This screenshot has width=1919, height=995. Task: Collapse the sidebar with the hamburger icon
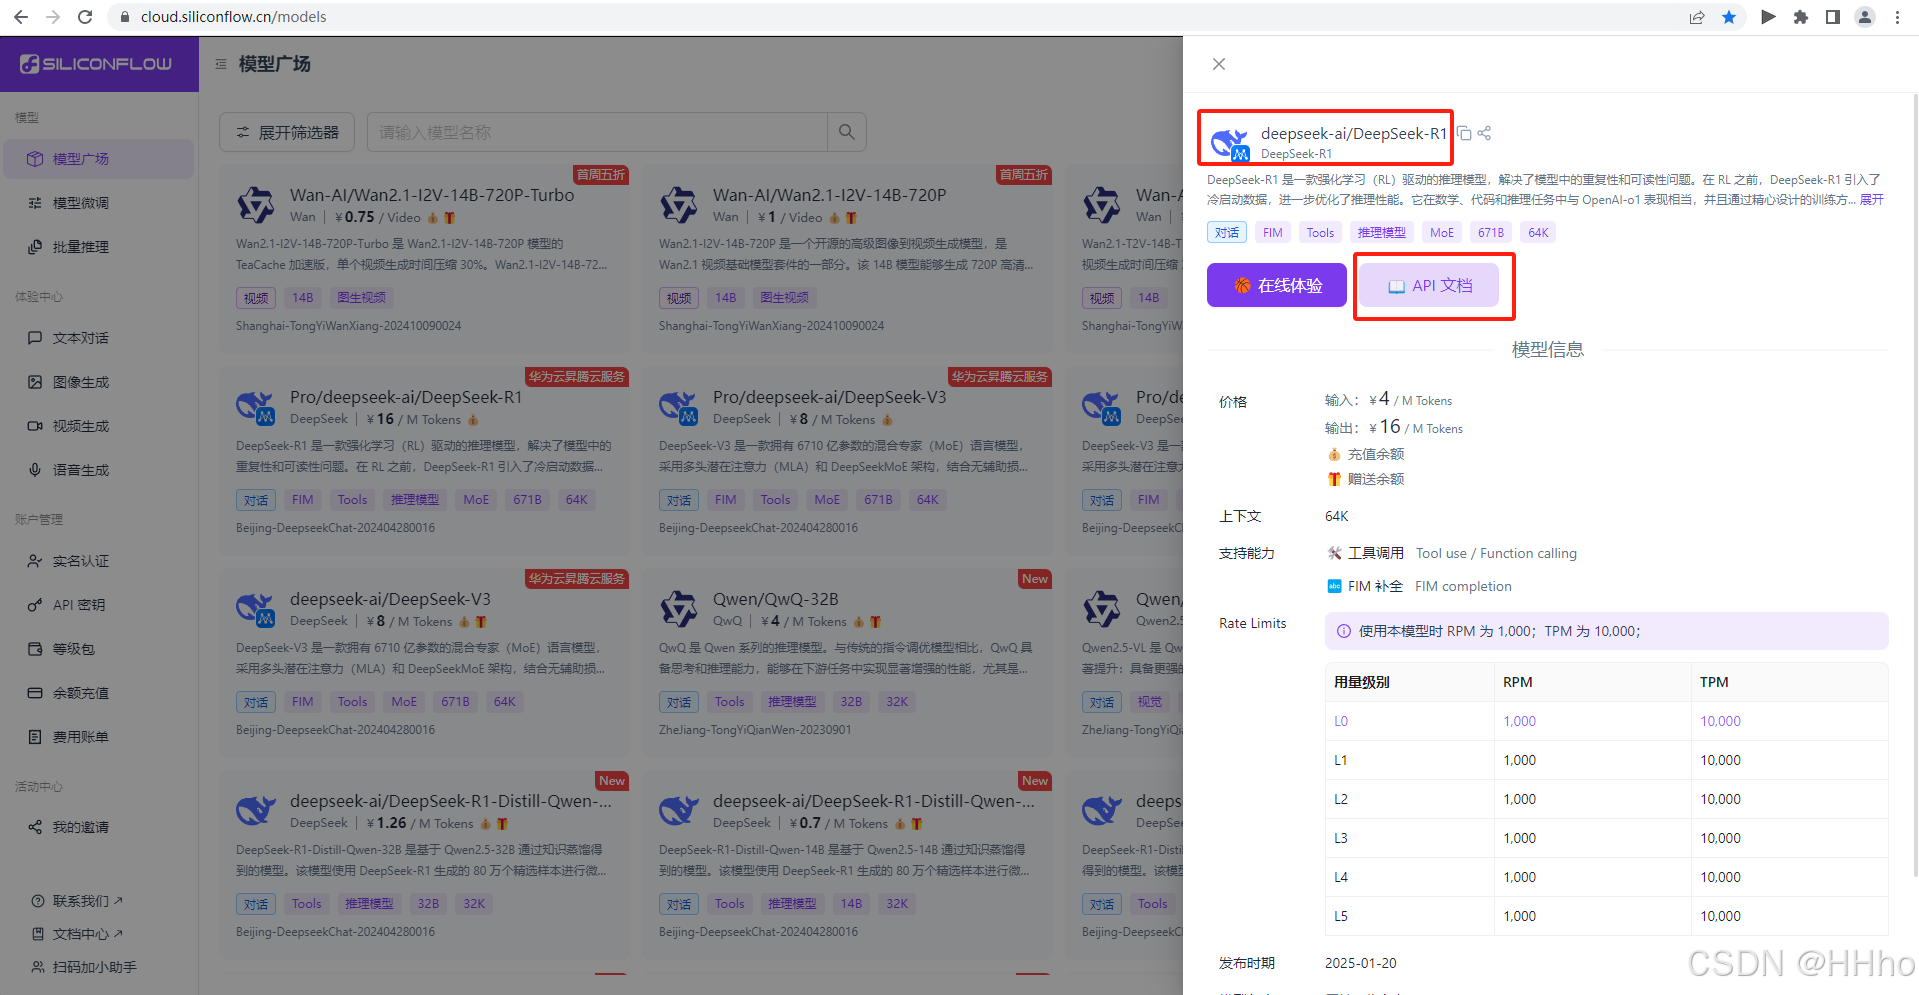click(x=221, y=63)
